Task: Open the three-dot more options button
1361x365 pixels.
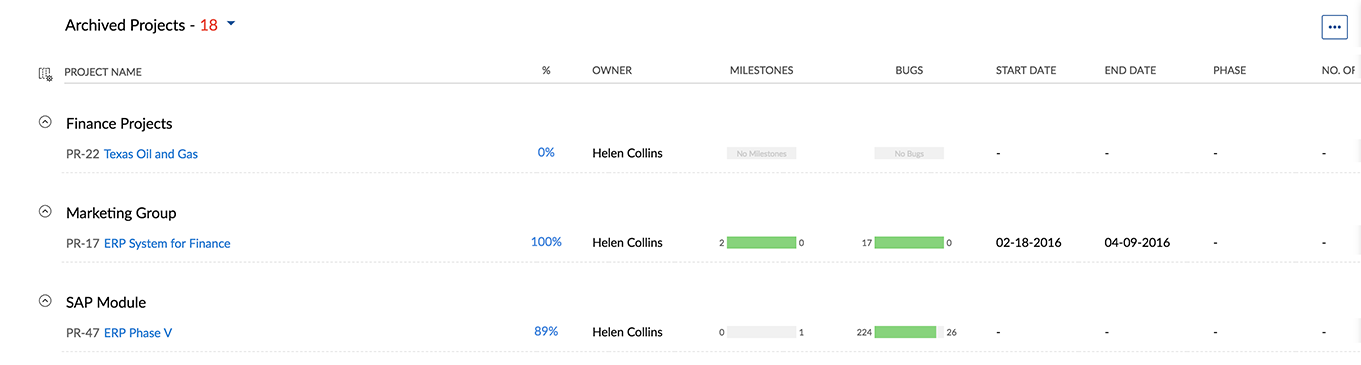Action: pos(1334,27)
